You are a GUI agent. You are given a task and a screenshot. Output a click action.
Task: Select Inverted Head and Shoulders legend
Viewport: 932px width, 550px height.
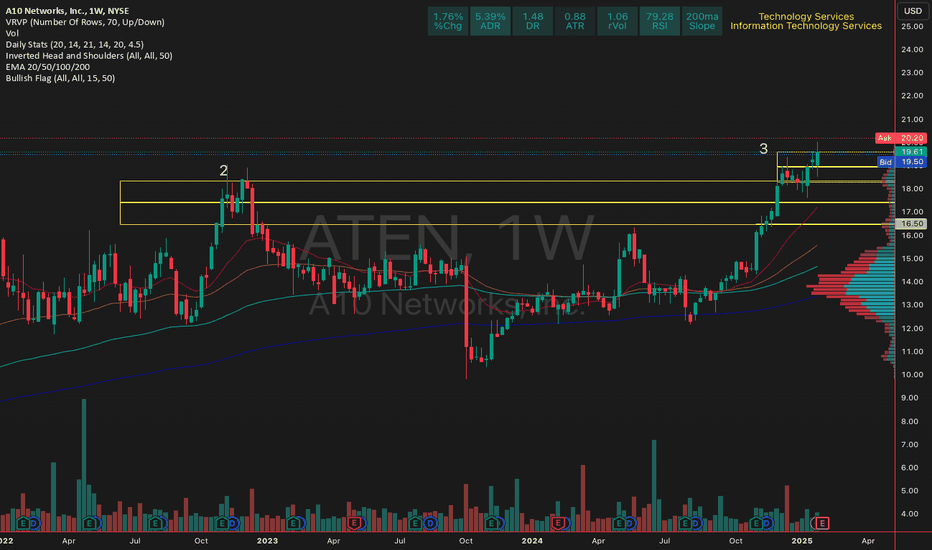click(89, 56)
